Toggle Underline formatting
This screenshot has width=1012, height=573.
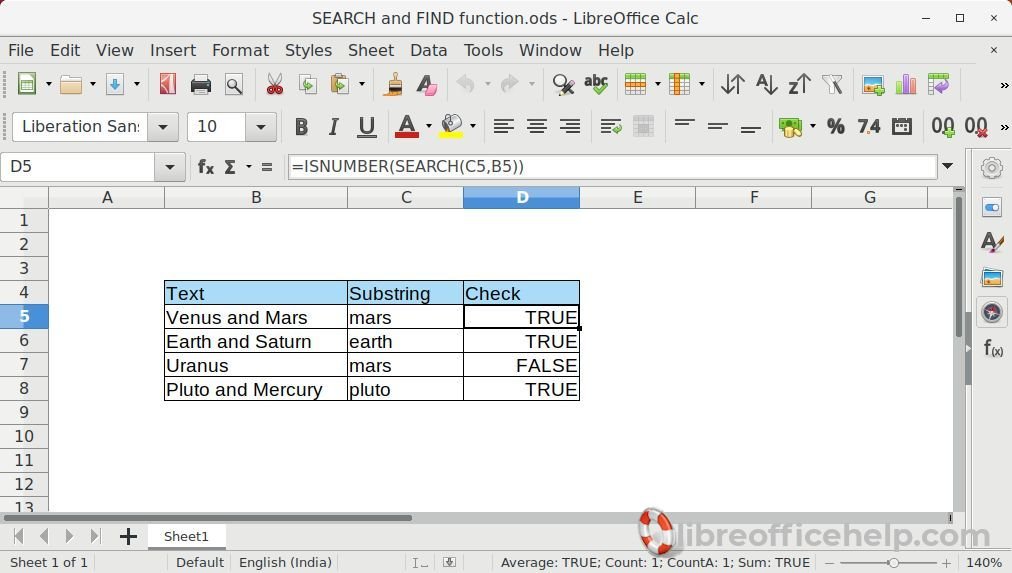tap(367, 126)
